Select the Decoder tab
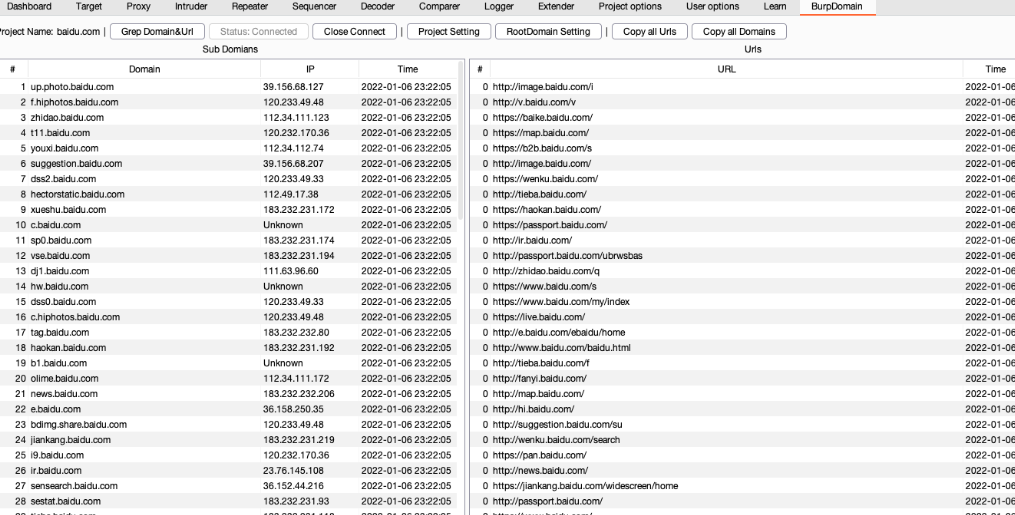This screenshot has width=1015, height=515. (377, 6)
